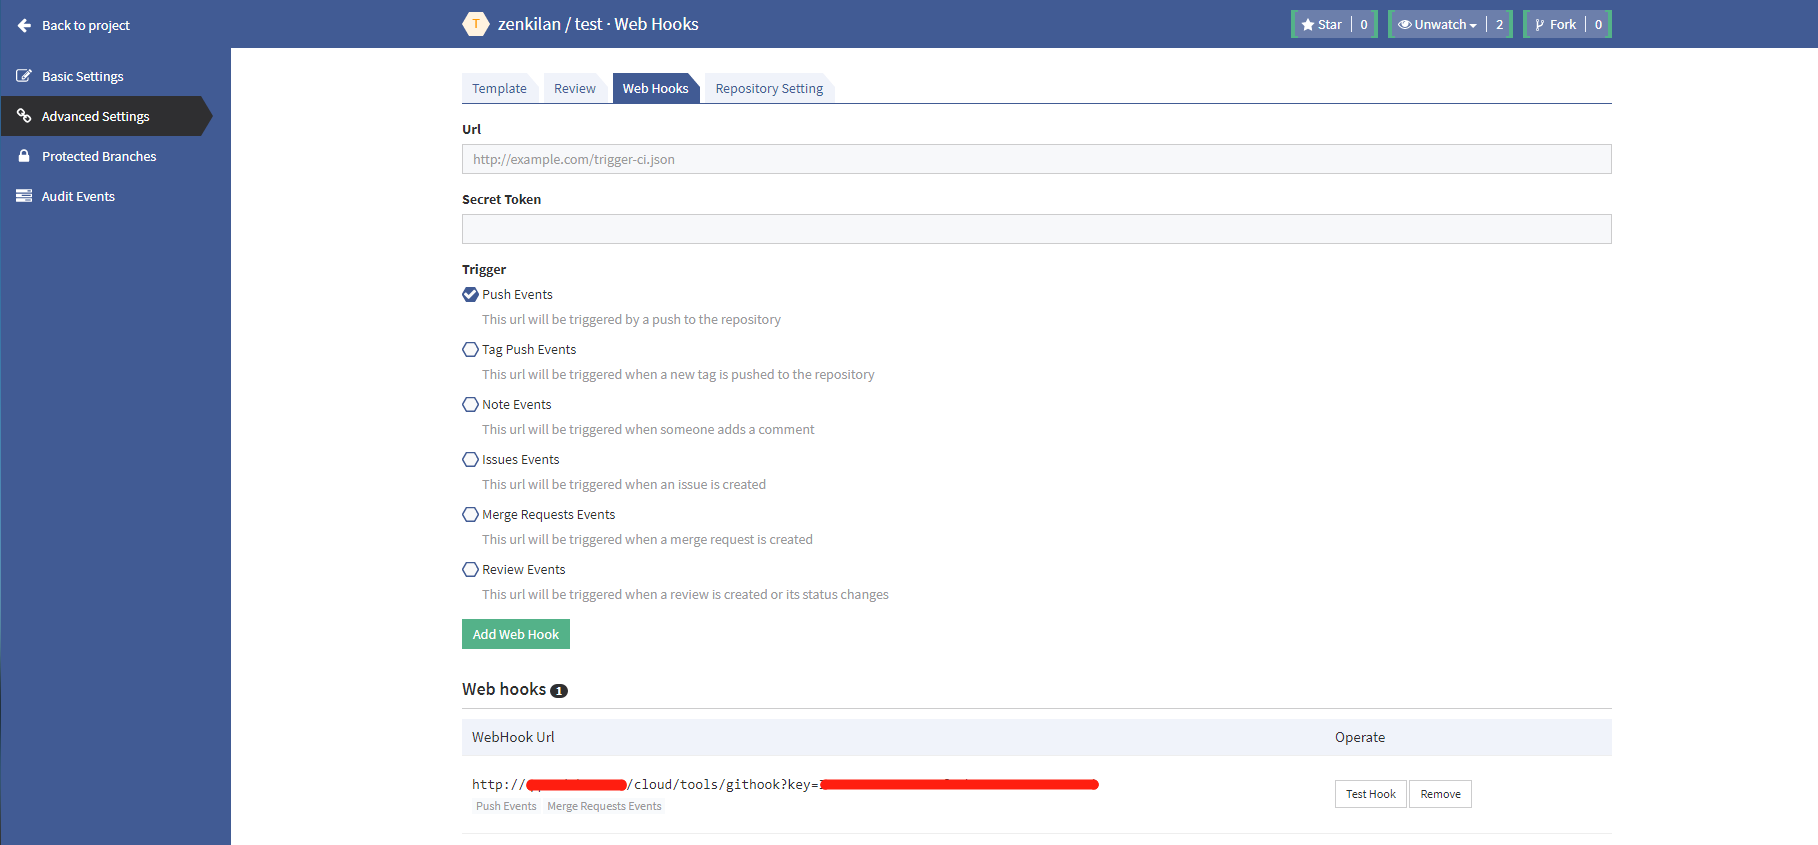
Task: Switch to the Review tab
Action: [x=575, y=88]
